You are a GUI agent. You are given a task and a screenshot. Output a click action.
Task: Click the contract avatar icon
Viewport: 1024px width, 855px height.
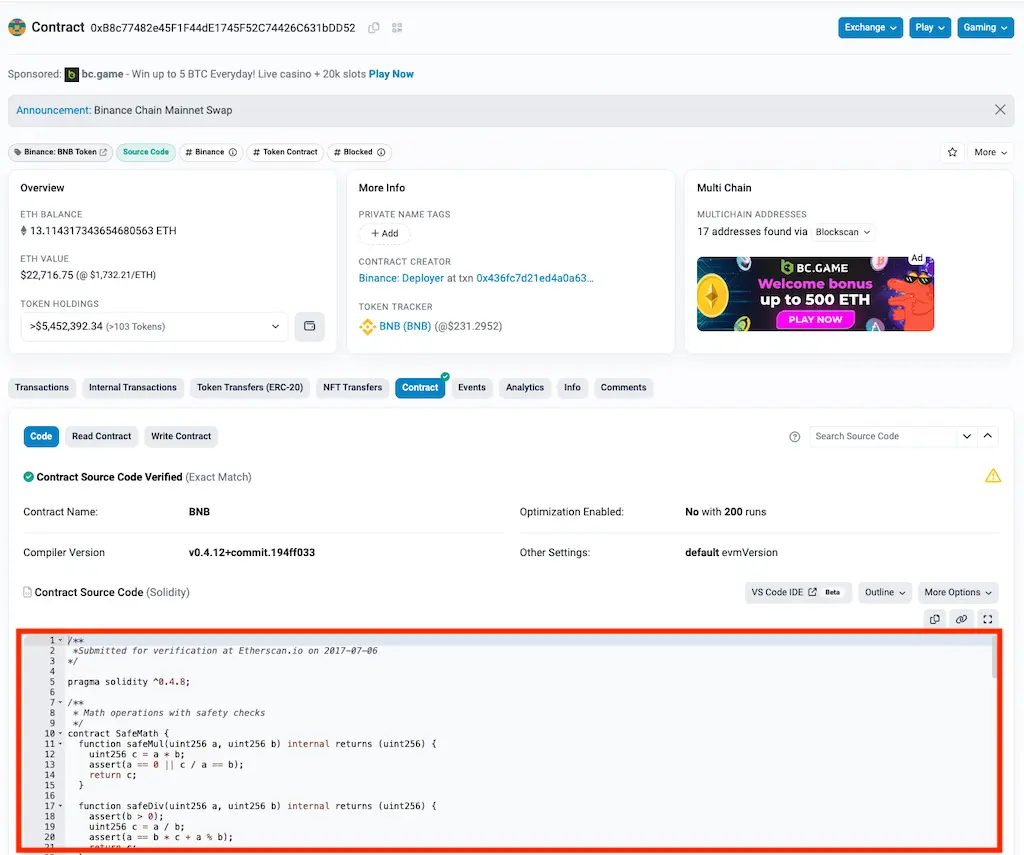[17, 27]
